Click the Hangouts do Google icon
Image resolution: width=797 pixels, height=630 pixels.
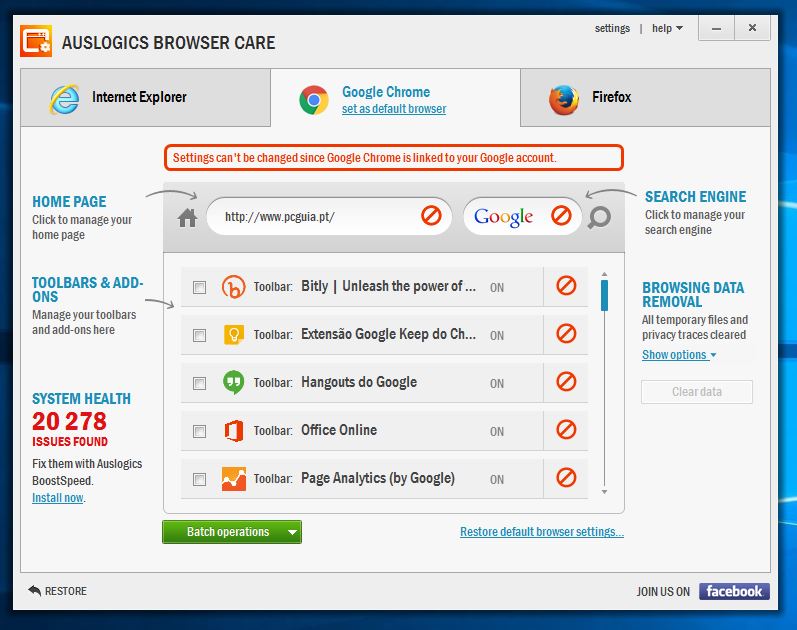coord(233,382)
